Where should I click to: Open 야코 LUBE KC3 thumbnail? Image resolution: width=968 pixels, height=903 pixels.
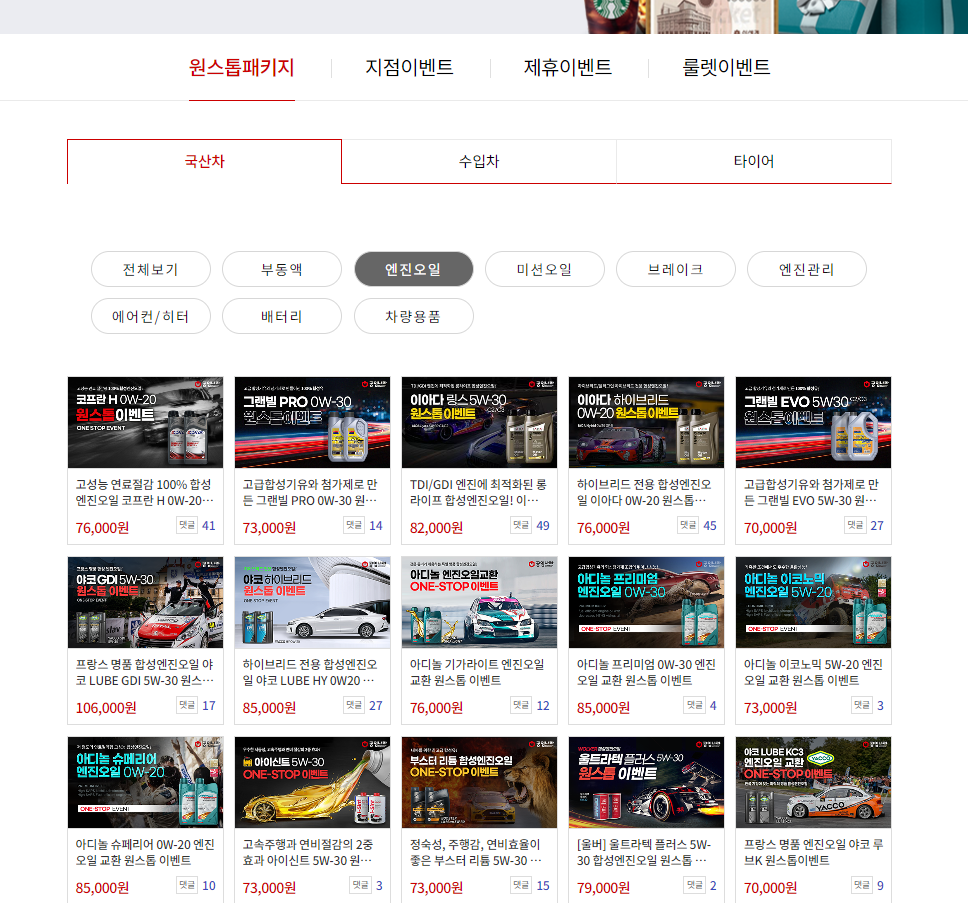tap(813, 782)
